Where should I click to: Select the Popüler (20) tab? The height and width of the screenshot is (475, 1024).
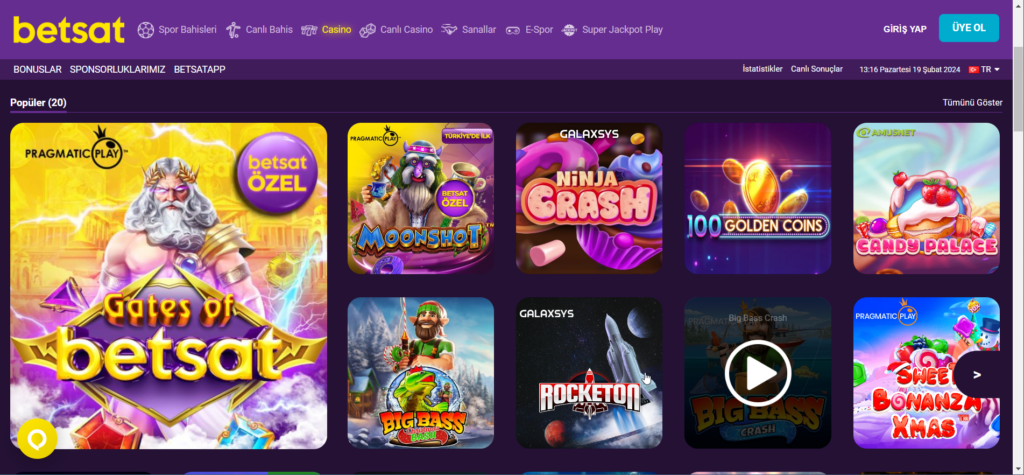(38, 103)
